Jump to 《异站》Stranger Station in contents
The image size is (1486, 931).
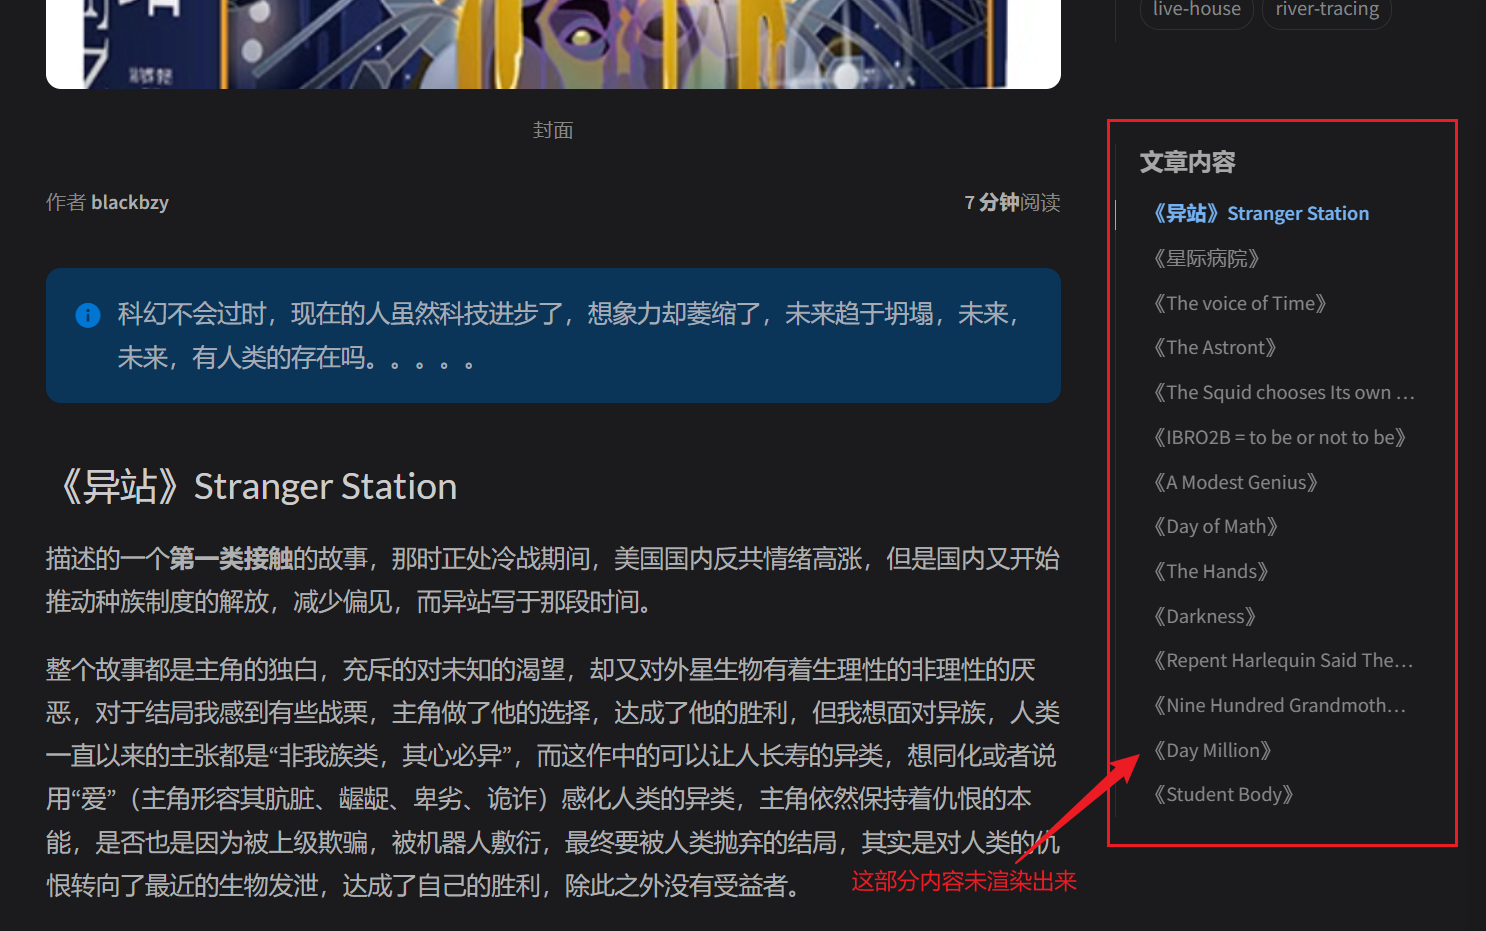pyautogui.click(x=1260, y=213)
